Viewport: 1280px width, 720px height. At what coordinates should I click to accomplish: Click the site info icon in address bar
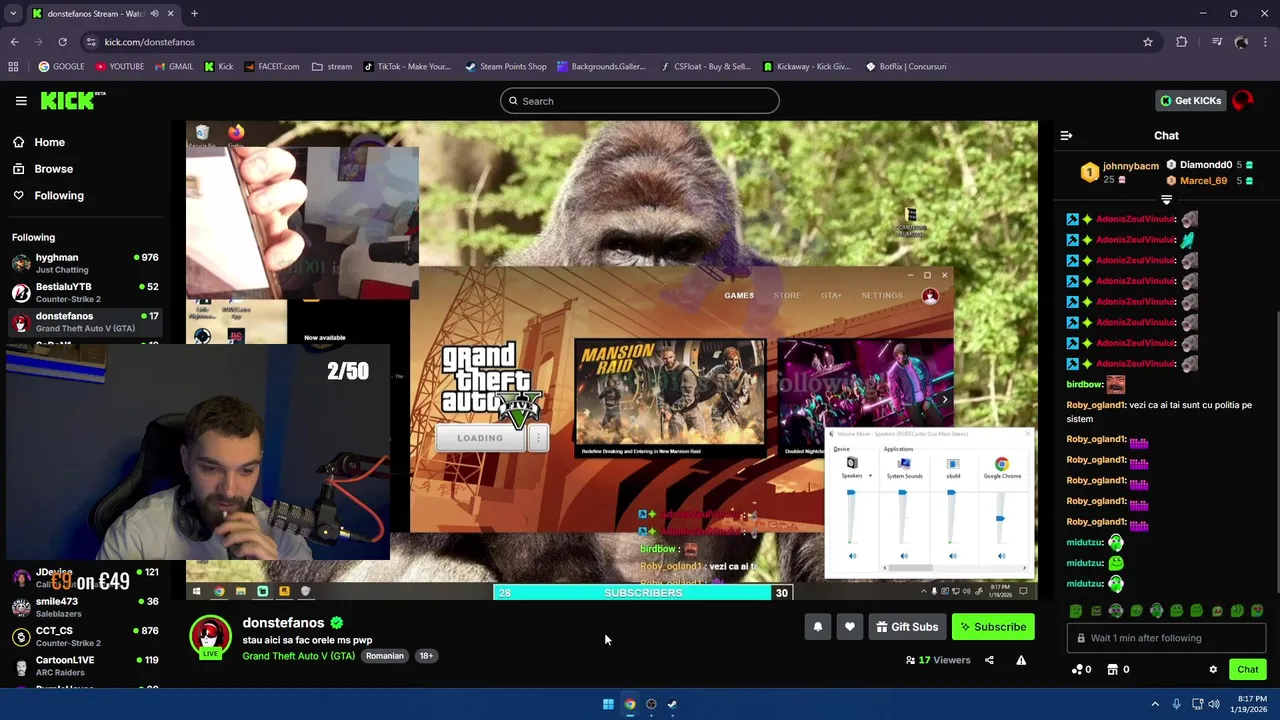tap(91, 42)
